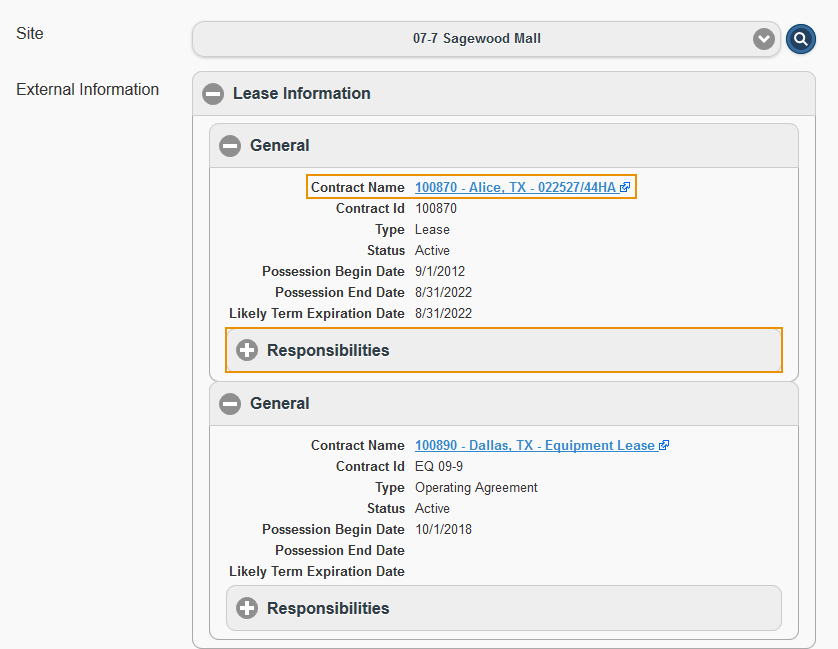Click the highlighted Contract Name field
Viewport: 838px width, 649px height.
click(x=470, y=186)
